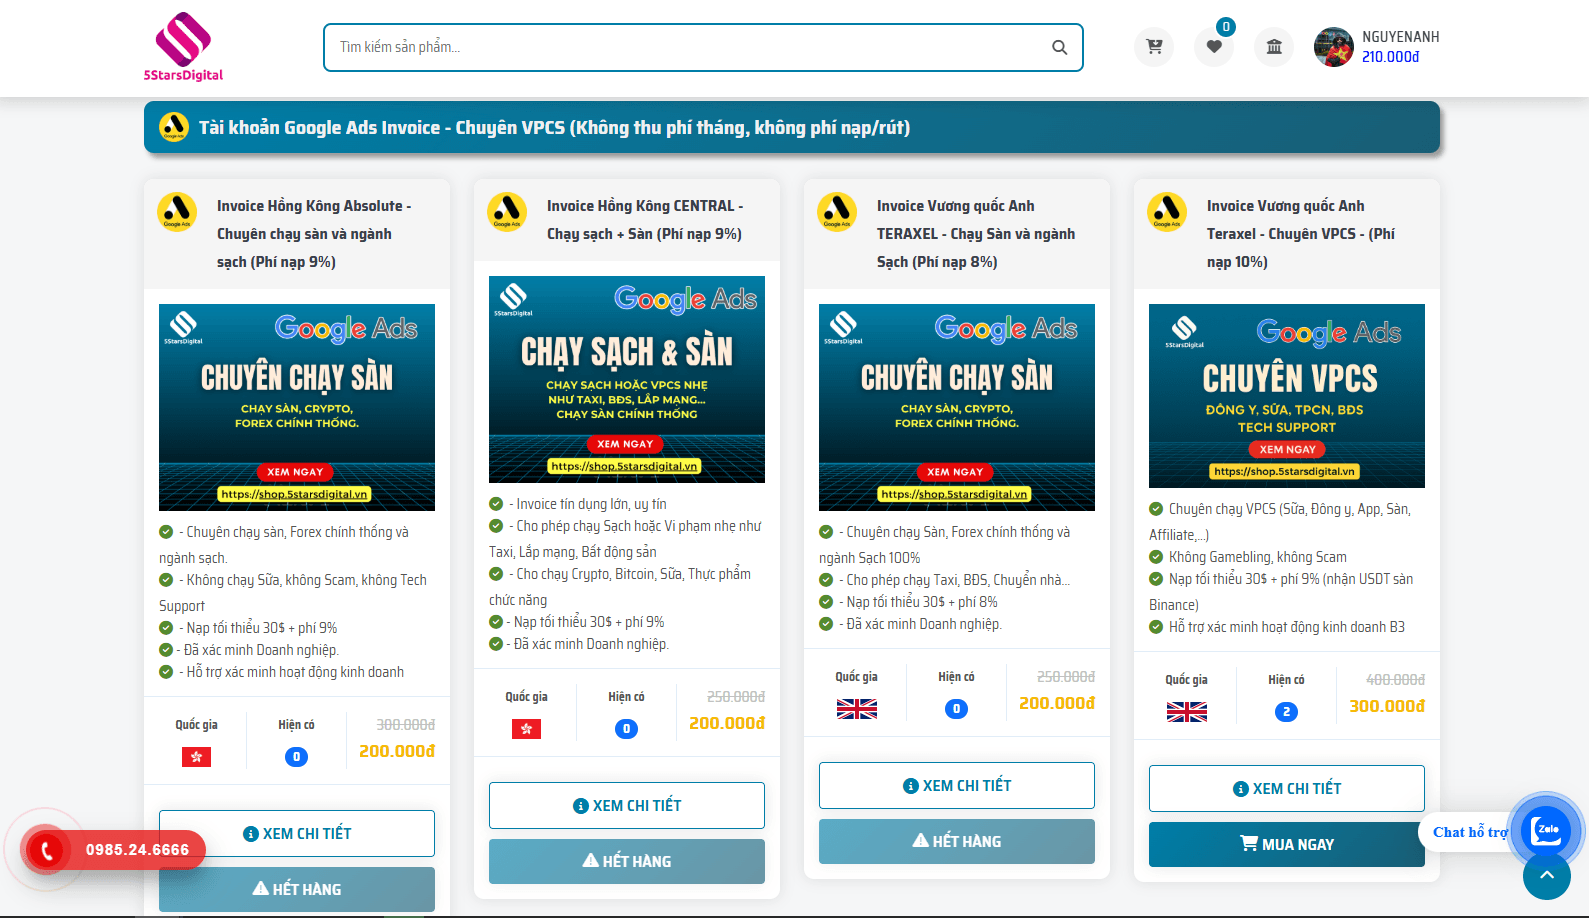Open the Hồng Kông Absolute banner image
This screenshot has width=1589, height=918.
click(x=297, y=407)
